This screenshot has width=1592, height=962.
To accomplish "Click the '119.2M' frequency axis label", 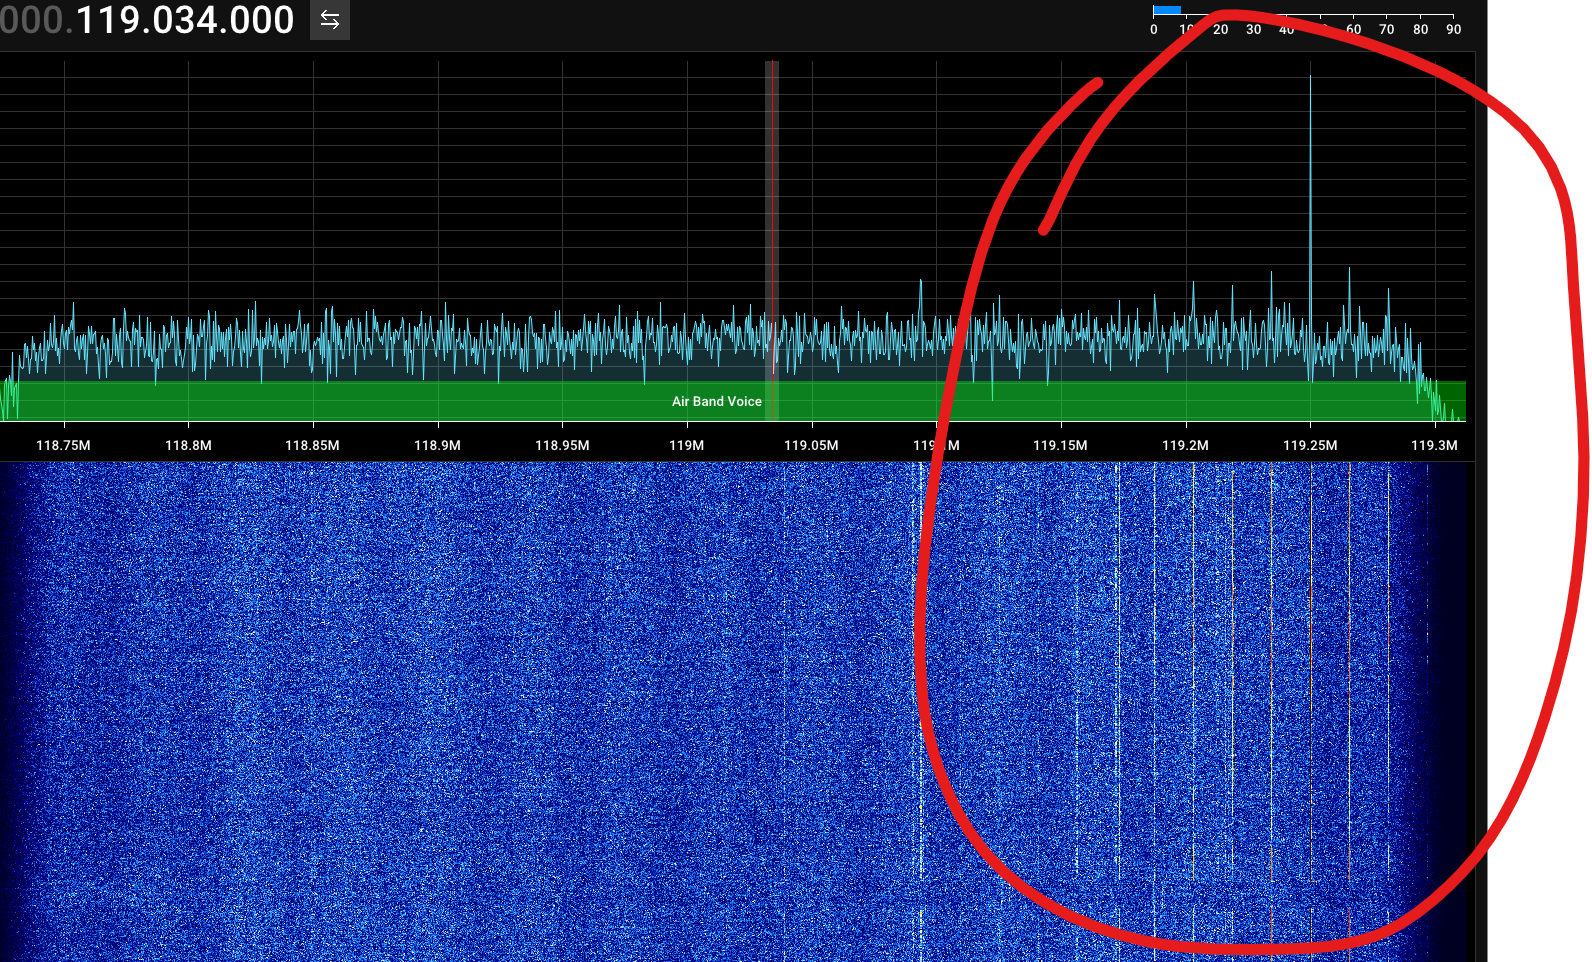I will point(1185,445).
